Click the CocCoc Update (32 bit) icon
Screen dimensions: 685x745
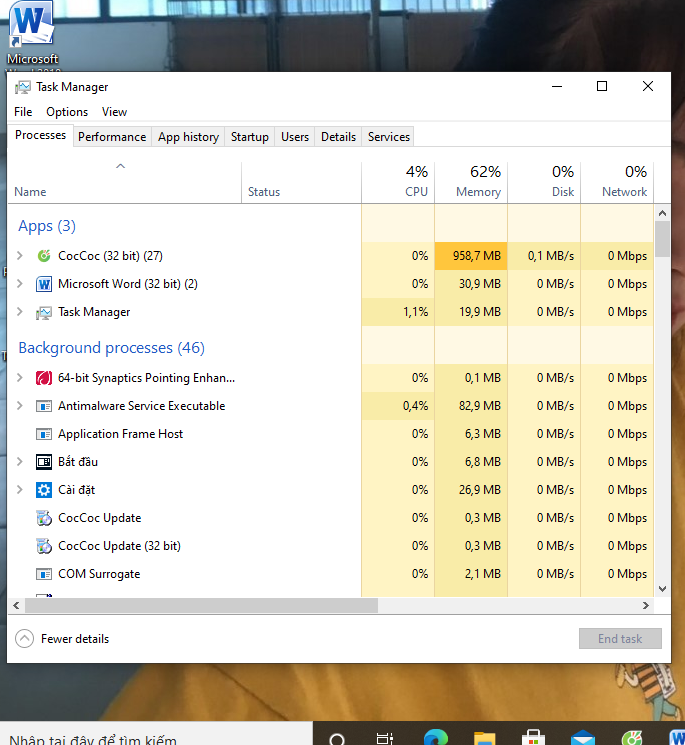click(x=44, y=546)
